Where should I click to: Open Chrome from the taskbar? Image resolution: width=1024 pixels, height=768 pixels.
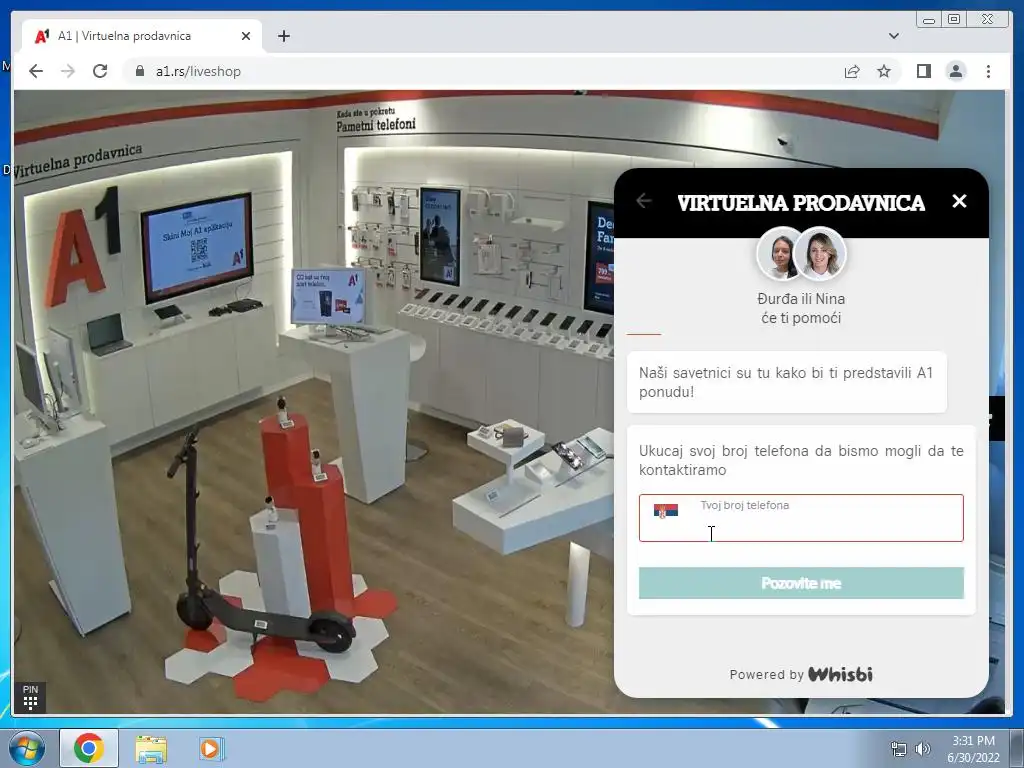pos(89,748)
